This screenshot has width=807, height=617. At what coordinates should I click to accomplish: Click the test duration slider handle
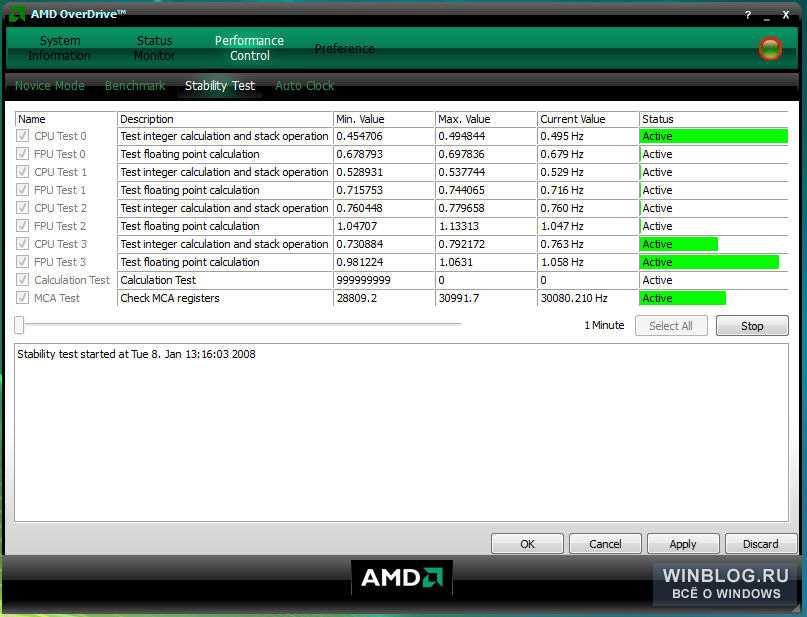(19, 325)
